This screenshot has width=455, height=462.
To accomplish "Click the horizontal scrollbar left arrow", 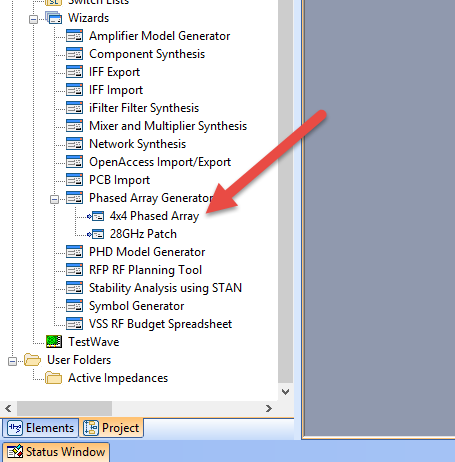I will click(x=8, y=408).
